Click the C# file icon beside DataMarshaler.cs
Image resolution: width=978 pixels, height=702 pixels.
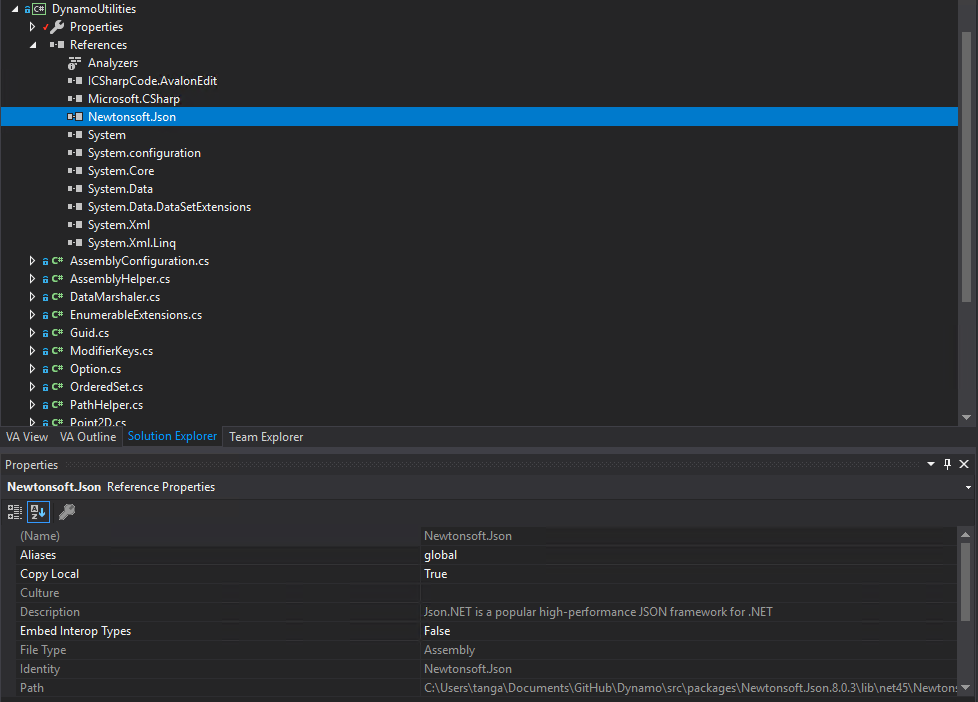pos(59,296)
